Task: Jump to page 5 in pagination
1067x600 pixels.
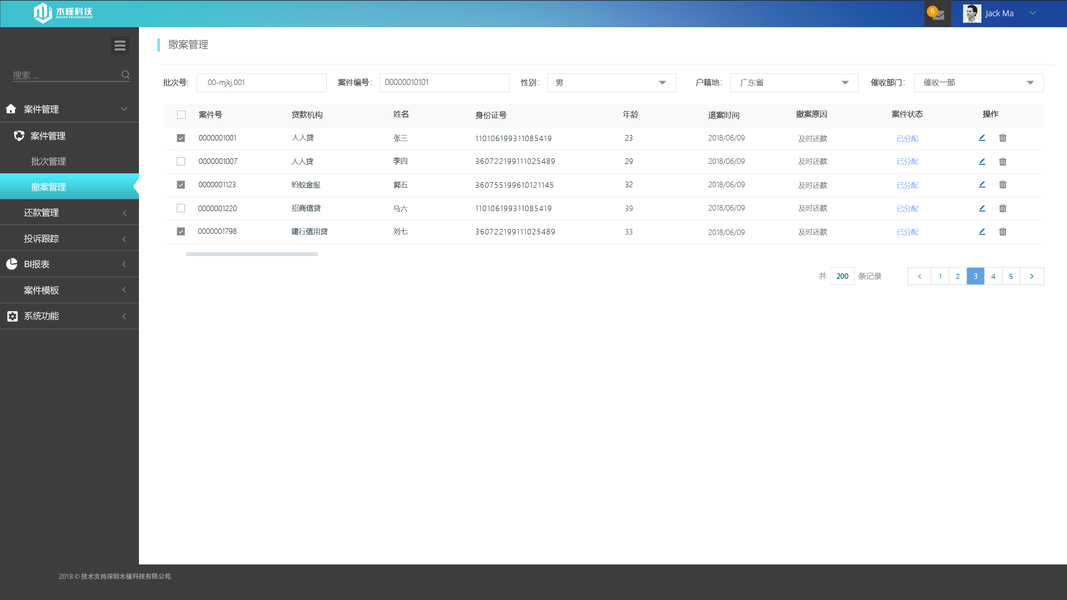Action: point(1011,276)
